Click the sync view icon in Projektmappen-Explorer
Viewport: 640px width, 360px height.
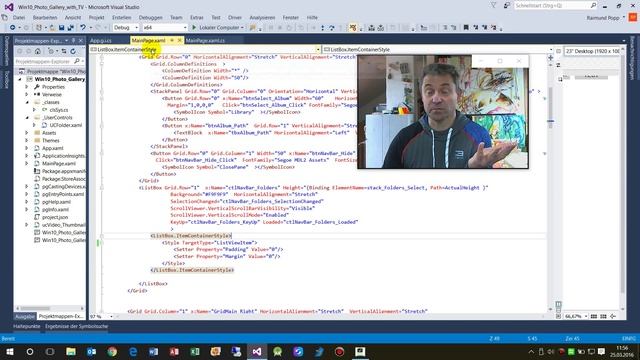pyautogui.click(x=64, y=51)
